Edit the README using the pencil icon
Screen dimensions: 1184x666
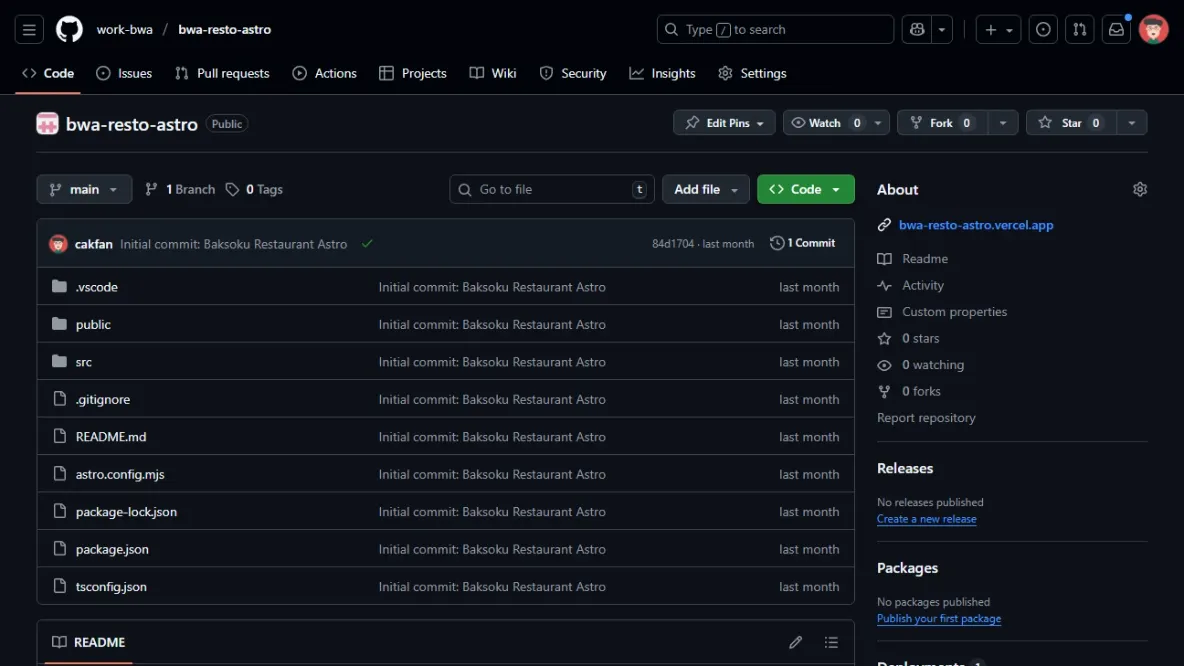click(x=795, y=642)
